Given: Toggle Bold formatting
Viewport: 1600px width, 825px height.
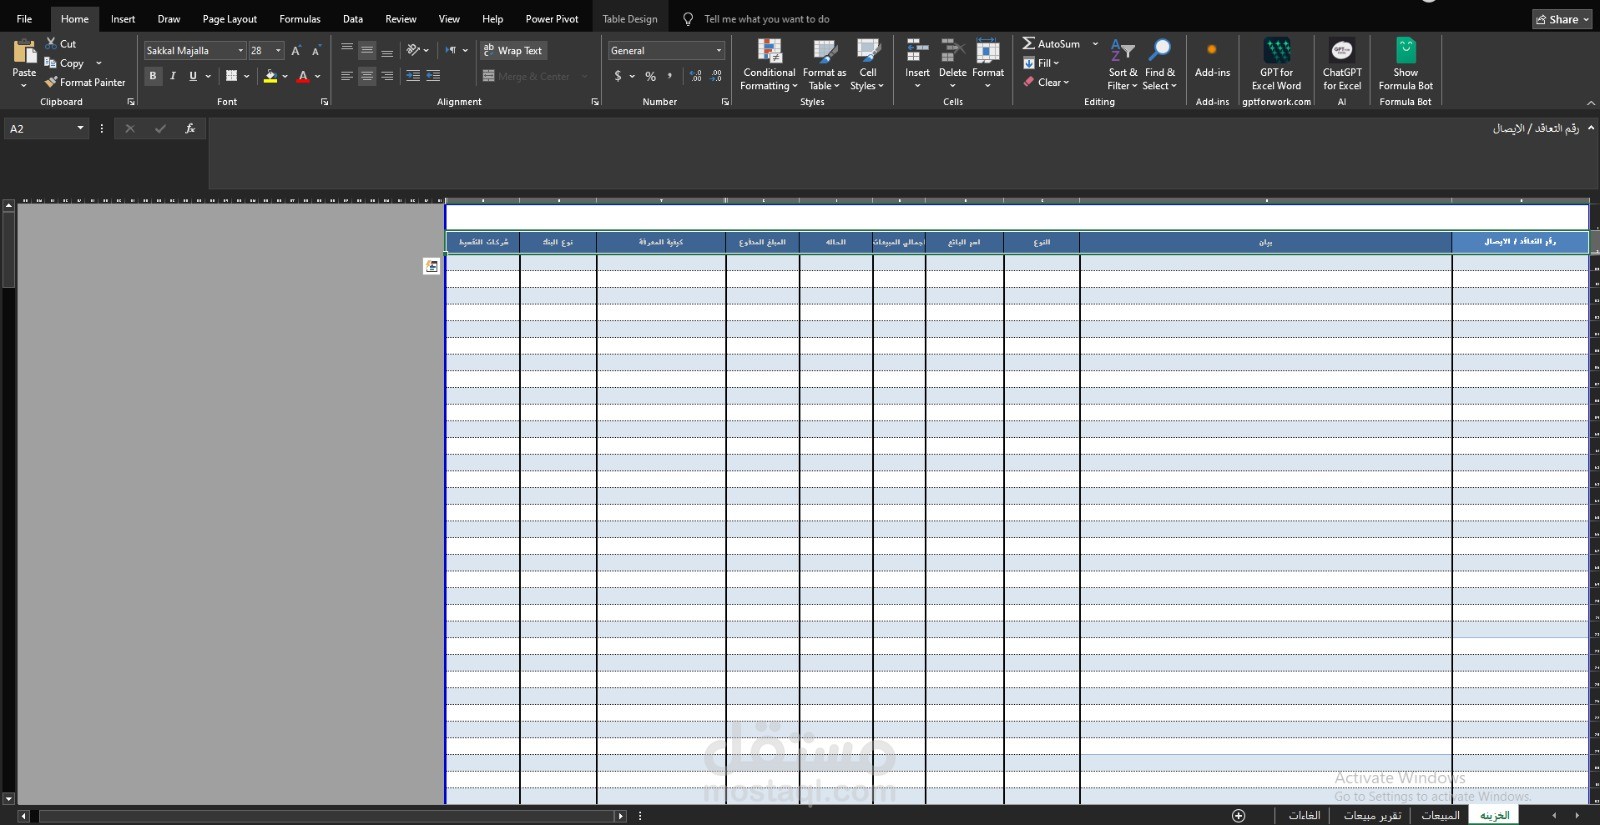Looking at the screenshot, I should 153,76.
